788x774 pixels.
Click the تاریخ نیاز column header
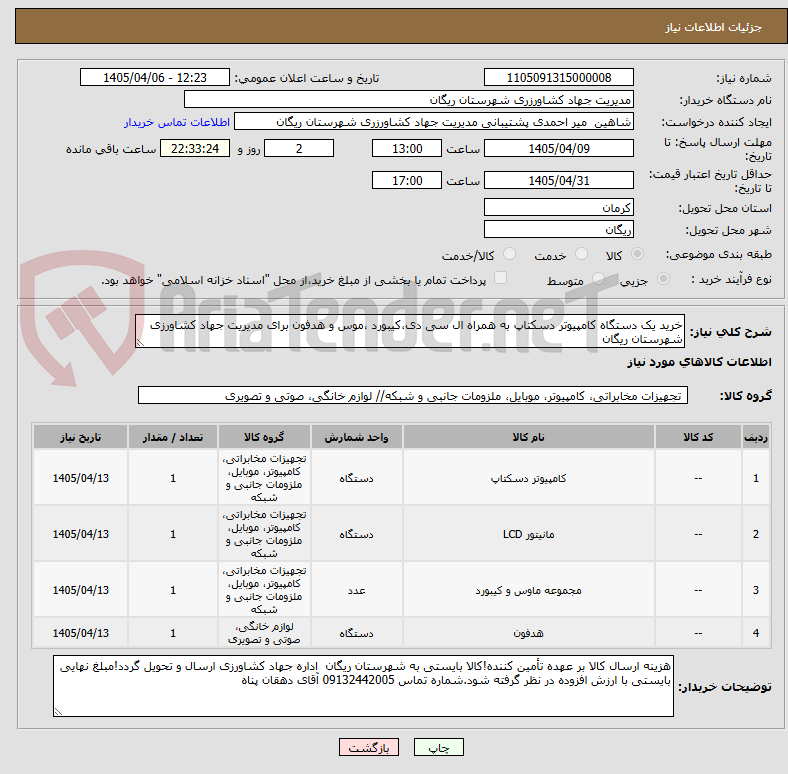pos(80,437)
